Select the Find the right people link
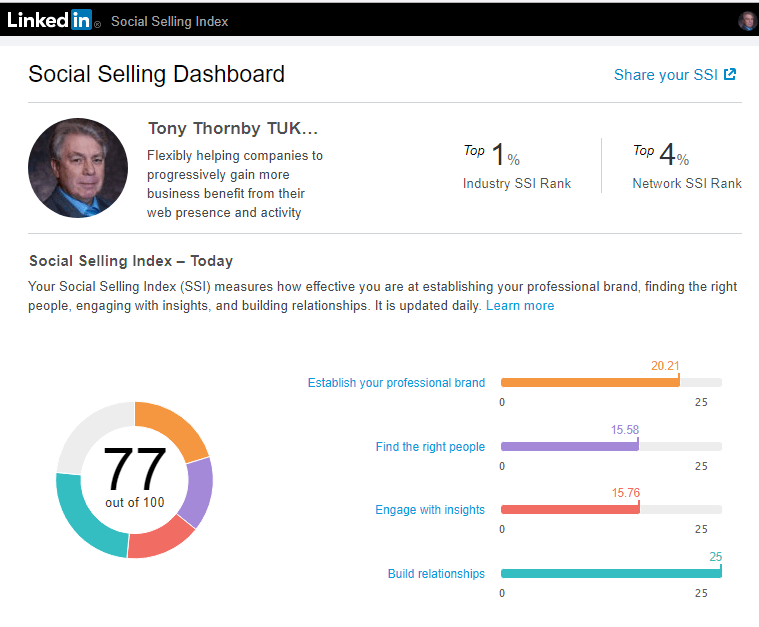Image resolution: width=759 pixels, height=627 pixels. point(430,447)
